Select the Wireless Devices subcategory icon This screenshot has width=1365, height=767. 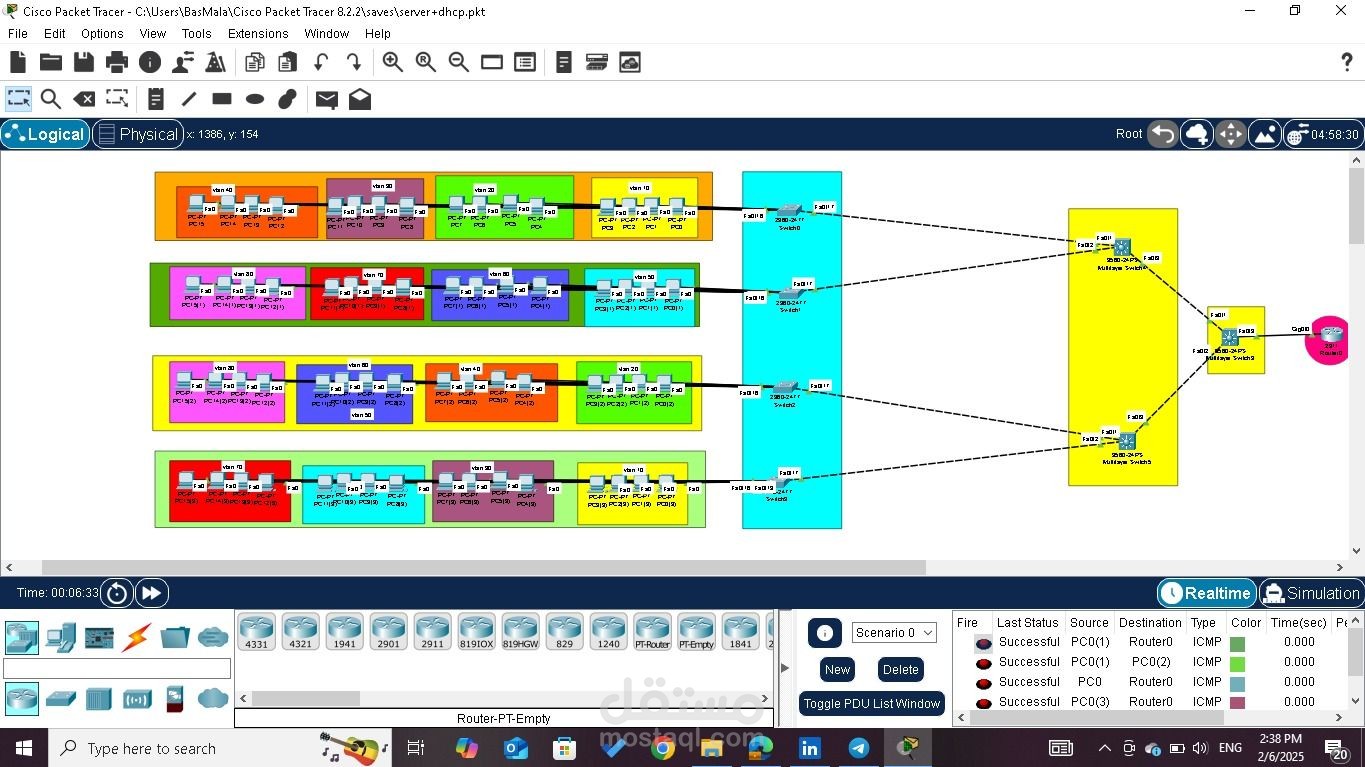[138, 698]
